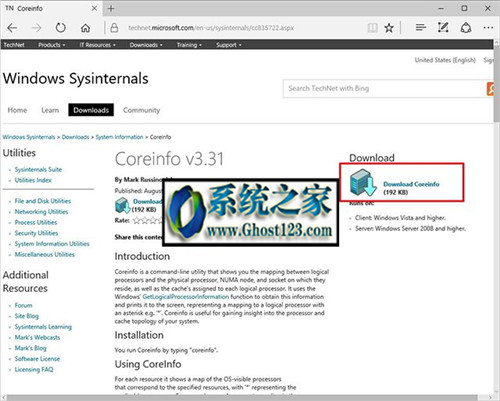500x401 pixels.
Task: Open Software License link
Action: 37,359
